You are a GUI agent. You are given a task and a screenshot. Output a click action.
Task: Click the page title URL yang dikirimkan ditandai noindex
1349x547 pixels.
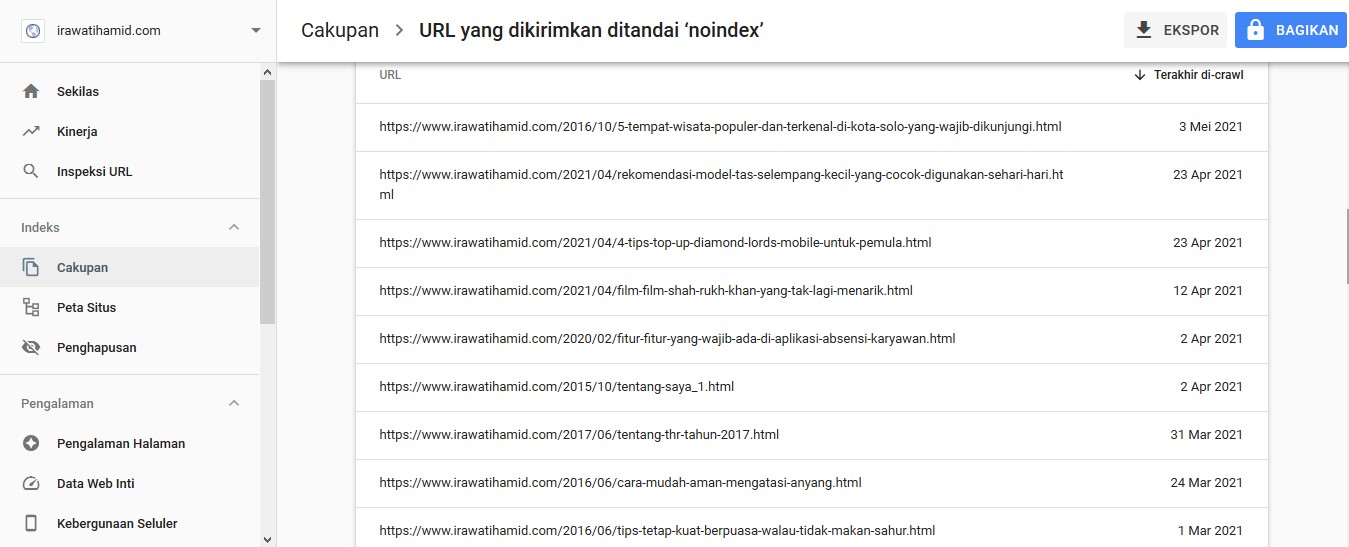(592, 30)
